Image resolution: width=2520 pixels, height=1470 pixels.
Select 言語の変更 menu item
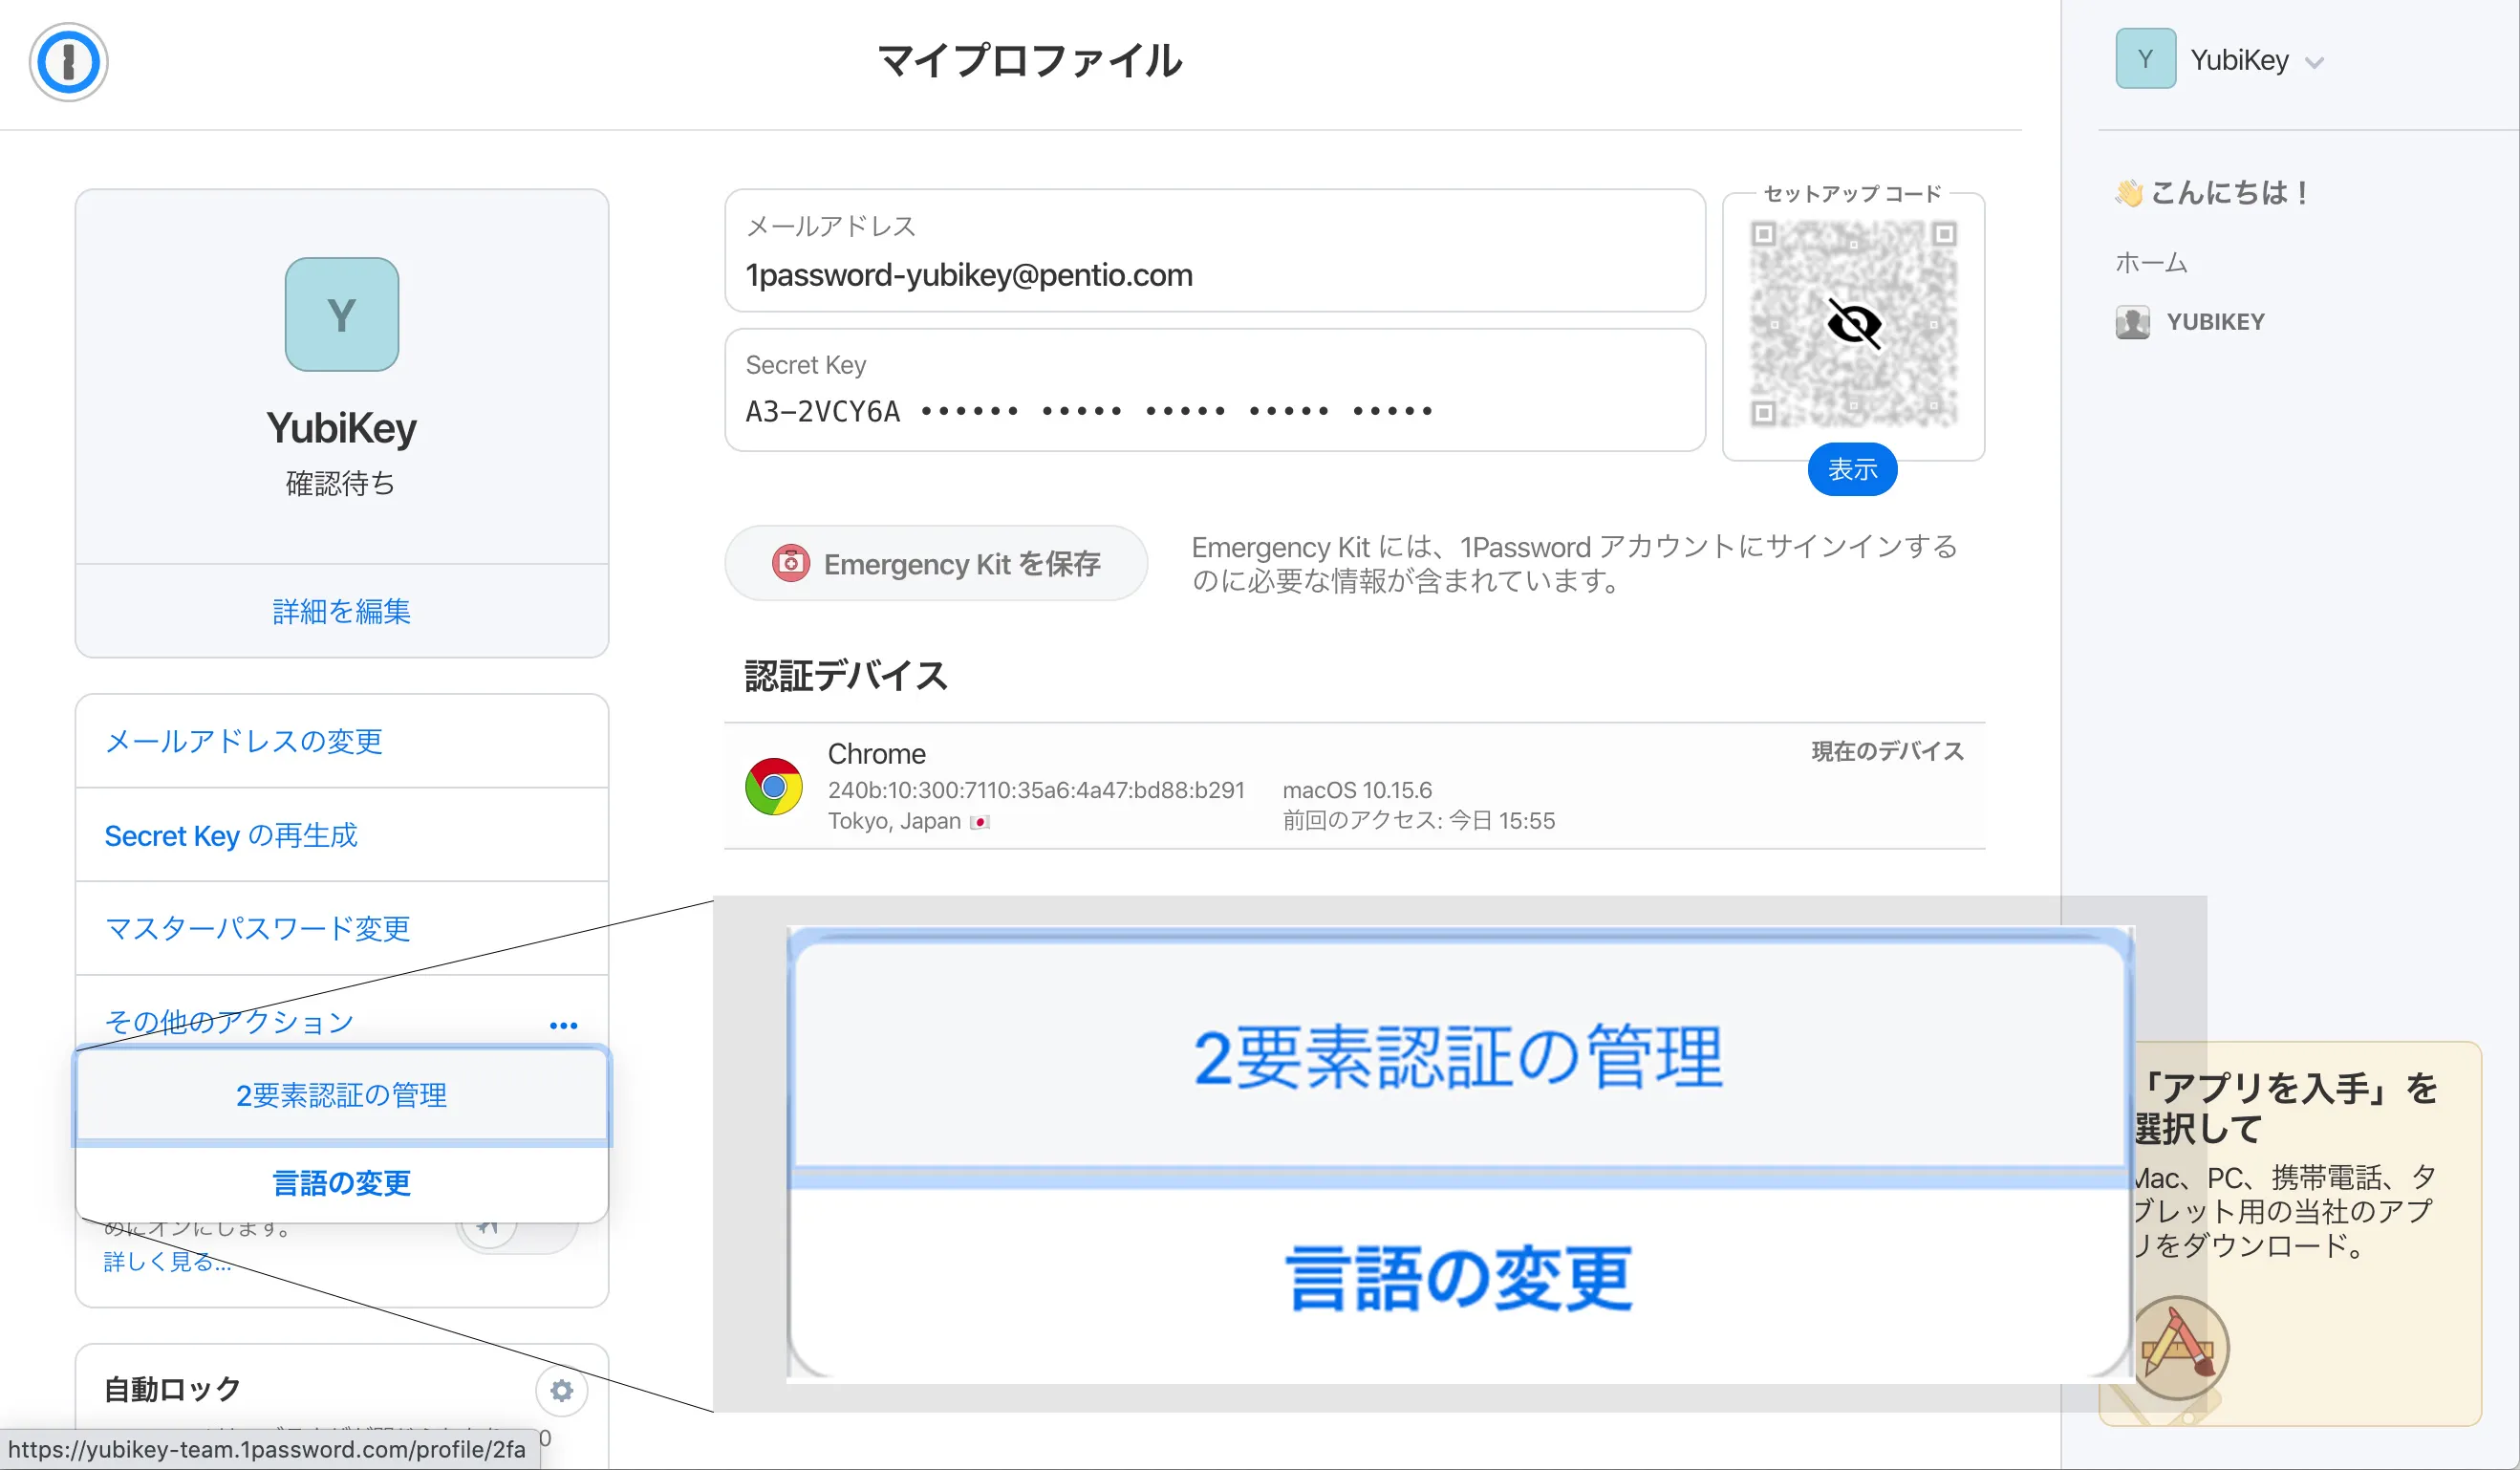[x=341, y=1183]
